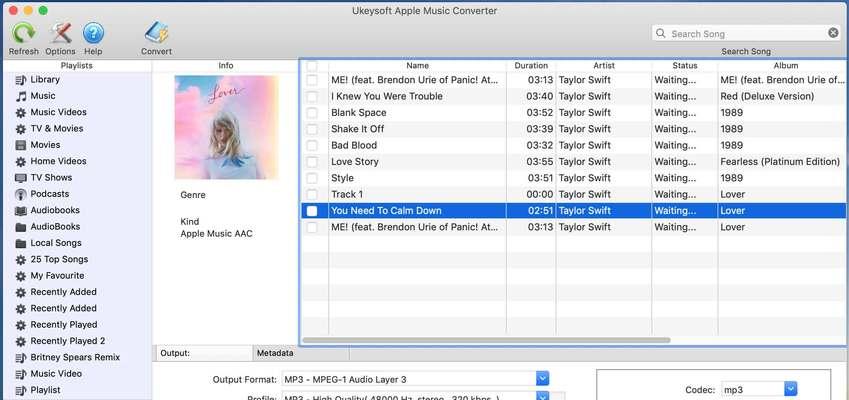Open the Help toolbar icon
The height and width of the screenshot is (400, 849).
[x=93, y=34]
